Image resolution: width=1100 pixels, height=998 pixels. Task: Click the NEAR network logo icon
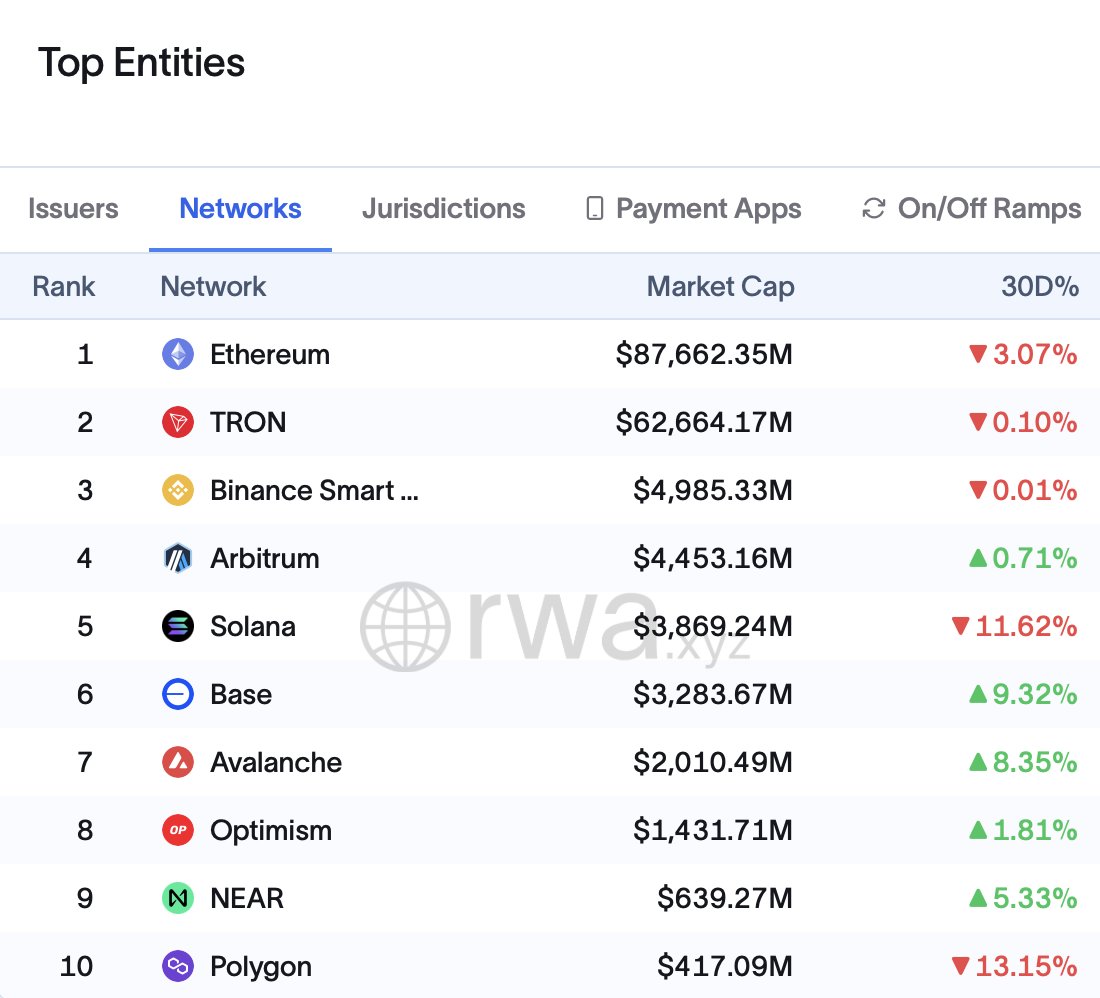178,898
